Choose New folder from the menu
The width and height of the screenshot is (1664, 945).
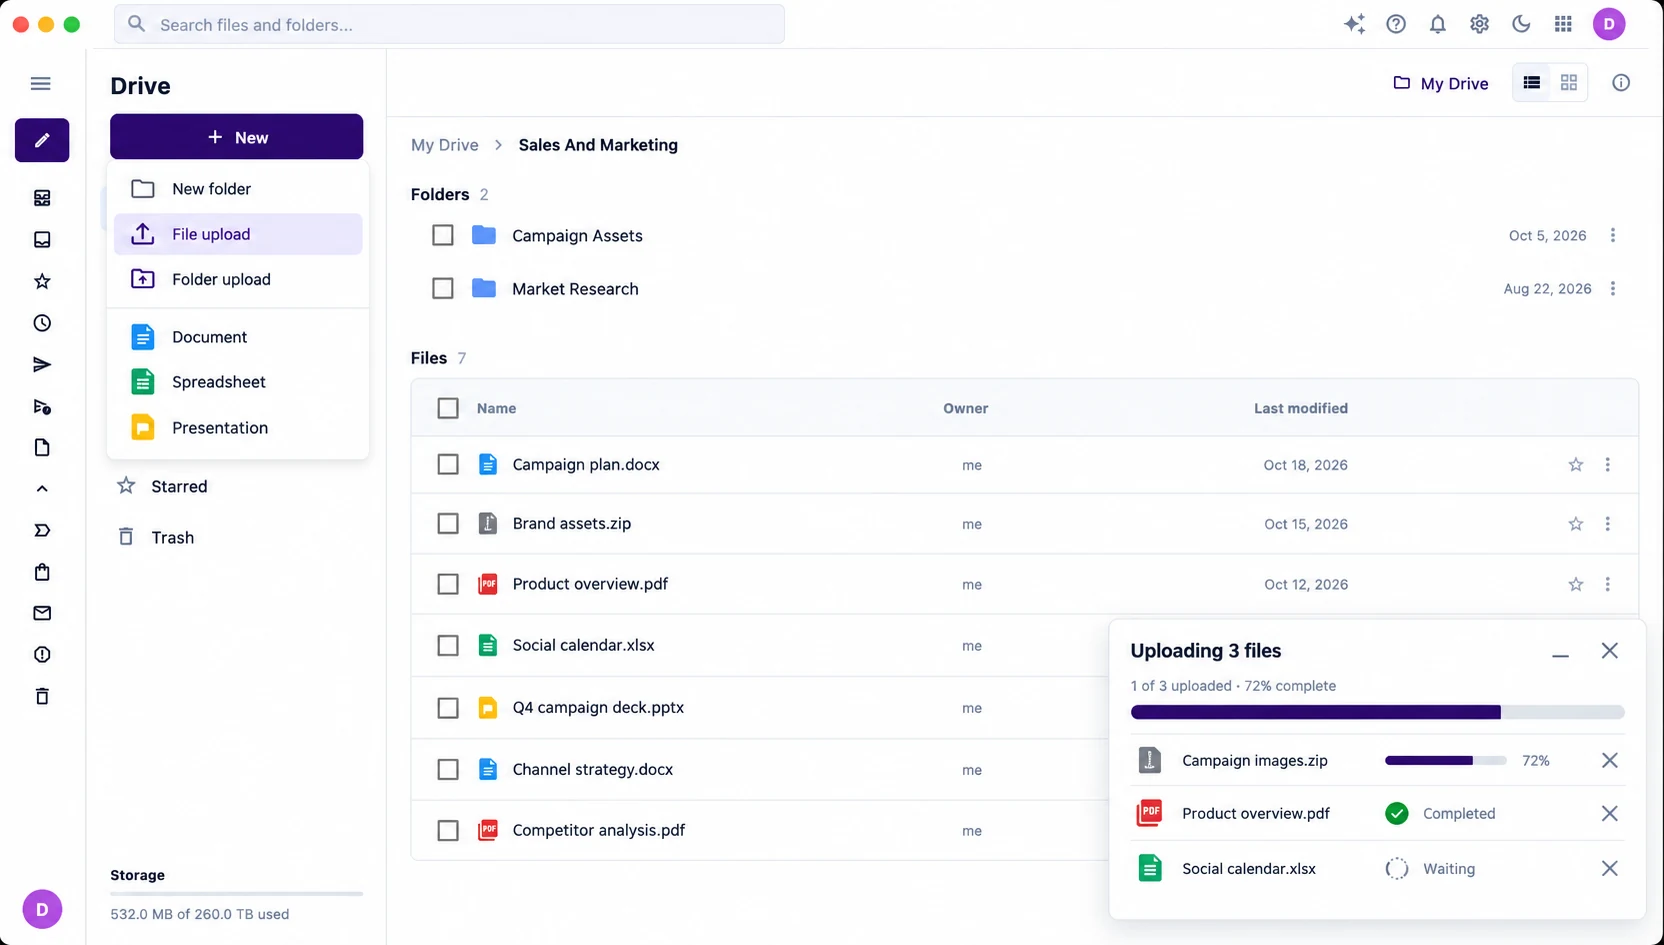coord(238,189)
